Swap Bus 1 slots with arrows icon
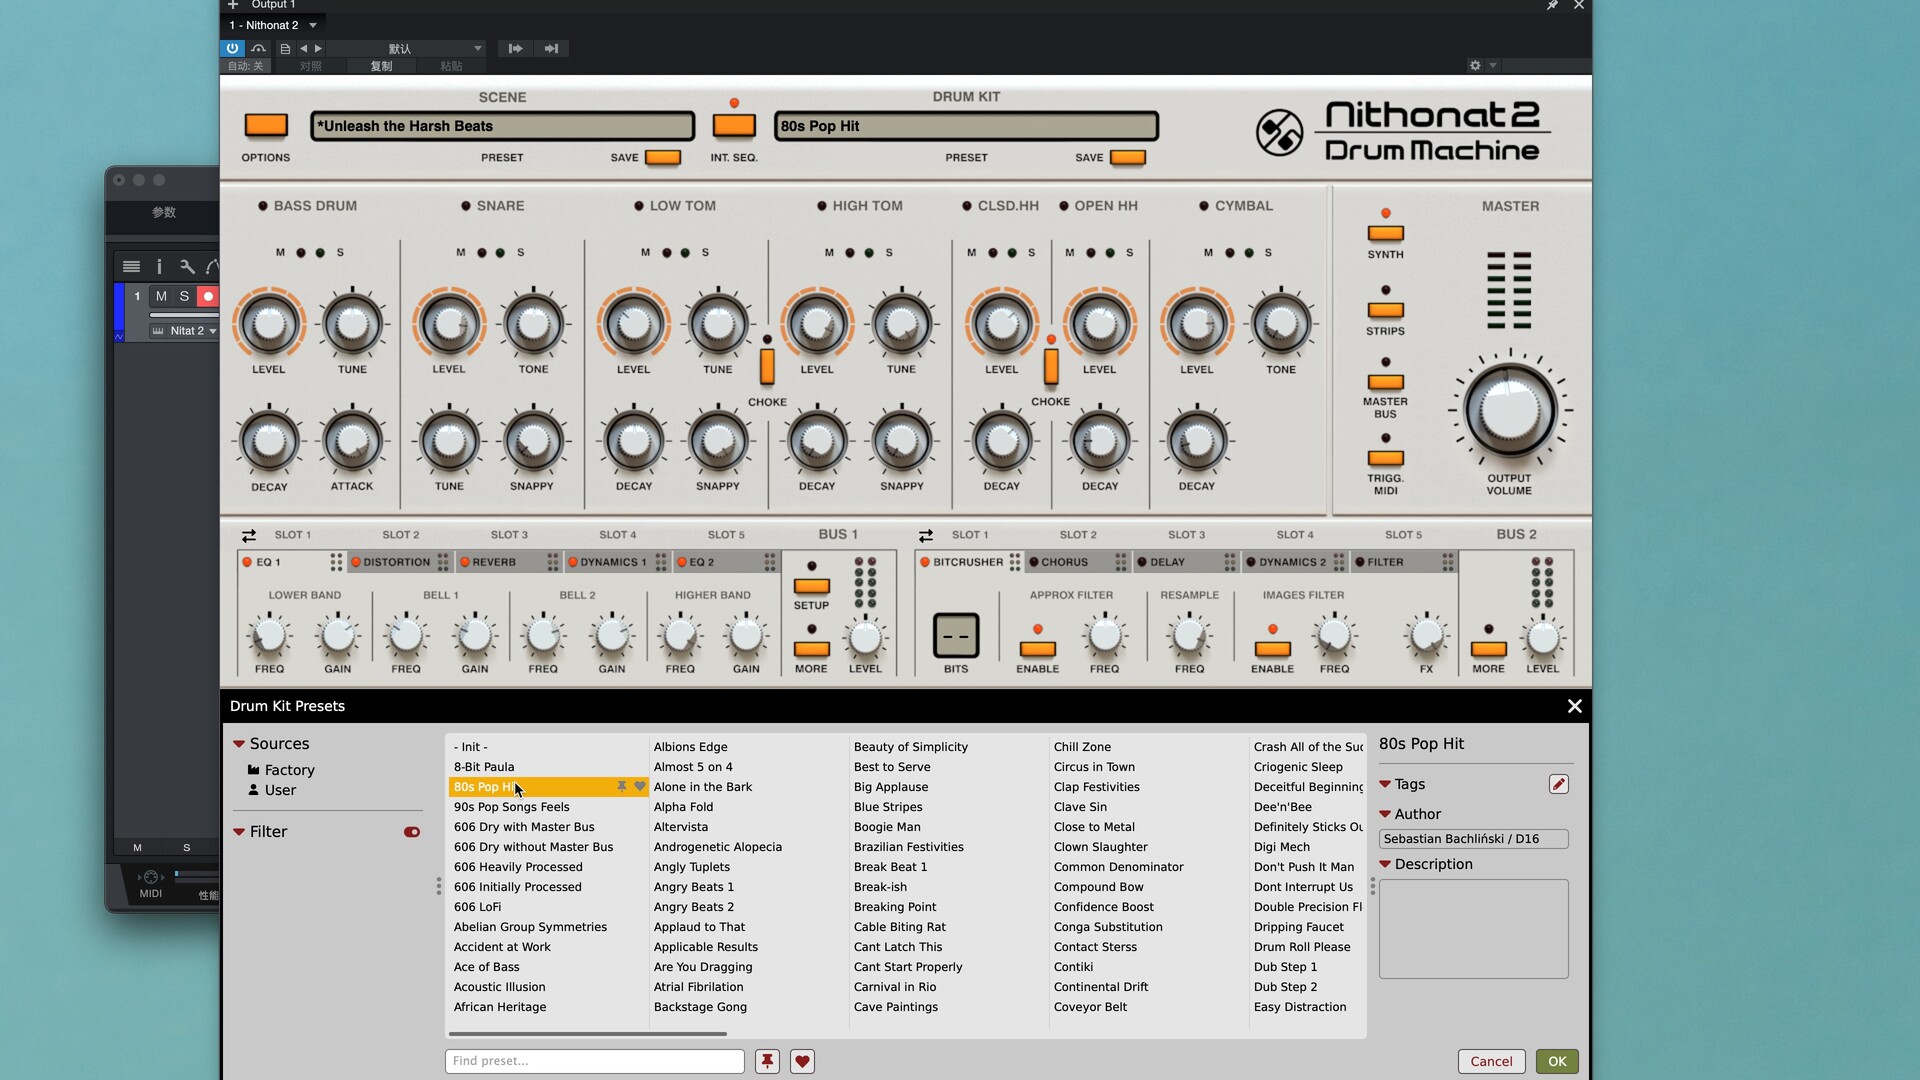 pos(249,536)
